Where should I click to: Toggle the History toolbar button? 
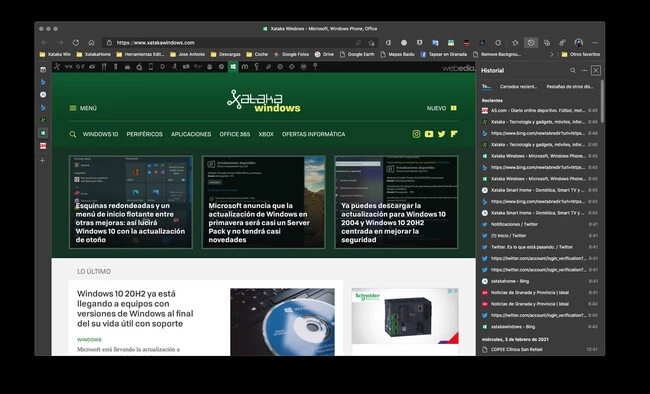tap(531, 43)
